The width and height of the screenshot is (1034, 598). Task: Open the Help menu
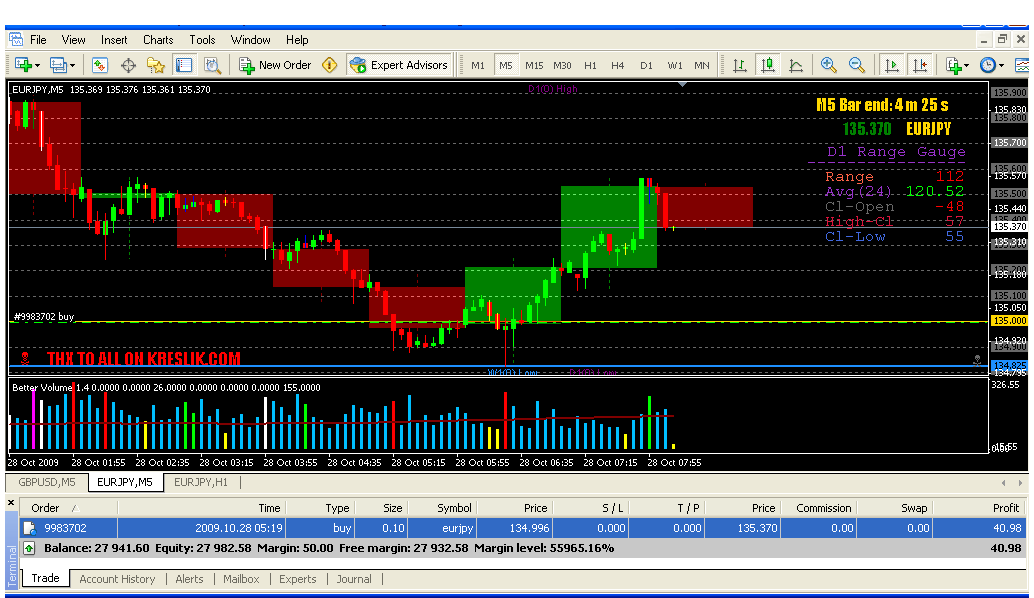coord(297,40)
